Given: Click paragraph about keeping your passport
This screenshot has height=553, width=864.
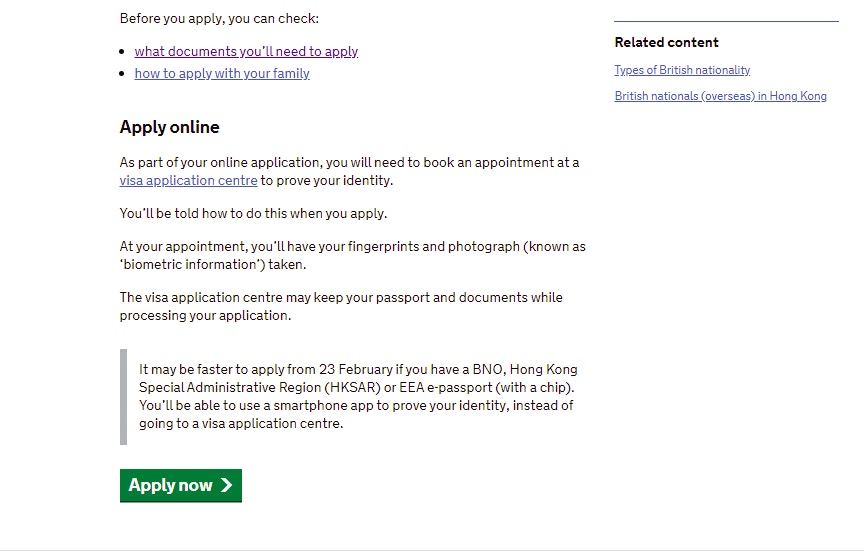Looking at the screenshot, I should click(341, 306).
